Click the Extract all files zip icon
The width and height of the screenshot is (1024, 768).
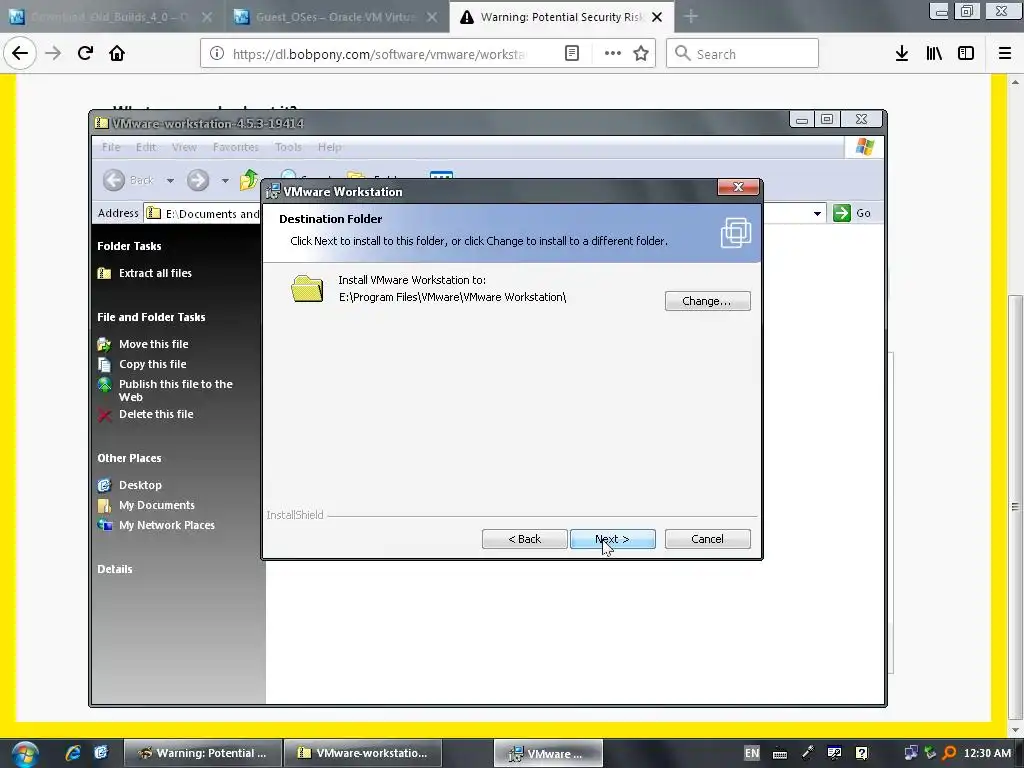point(104,273)
